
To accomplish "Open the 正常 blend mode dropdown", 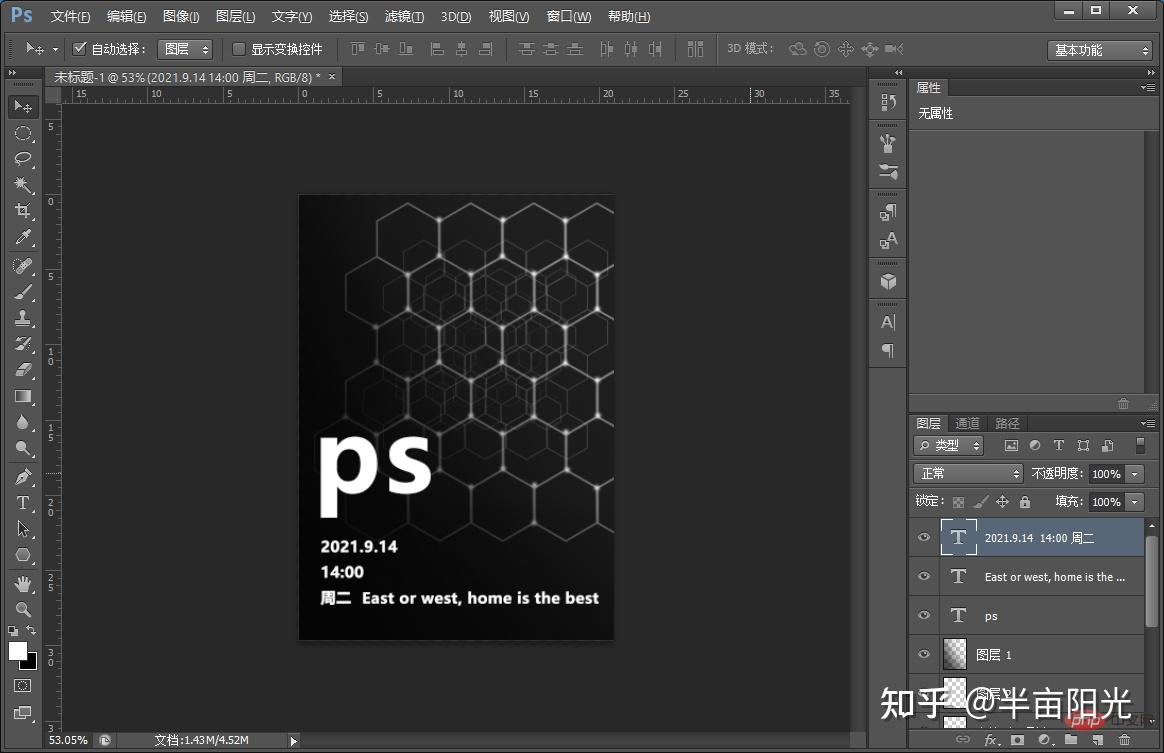I will [968, 474].
